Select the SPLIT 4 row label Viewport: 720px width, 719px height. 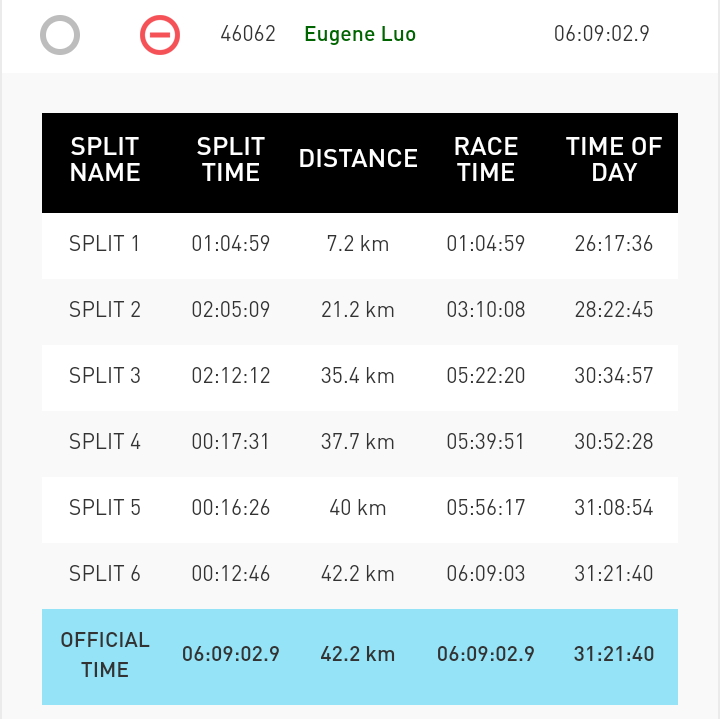(105, 442)
